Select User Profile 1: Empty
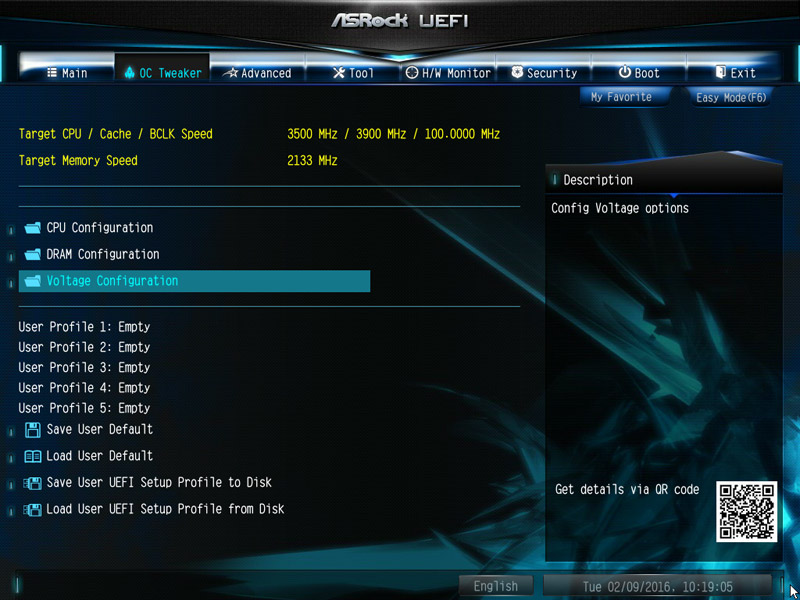The width and height of the screenshot is (800, 600). tap(84, 327)
